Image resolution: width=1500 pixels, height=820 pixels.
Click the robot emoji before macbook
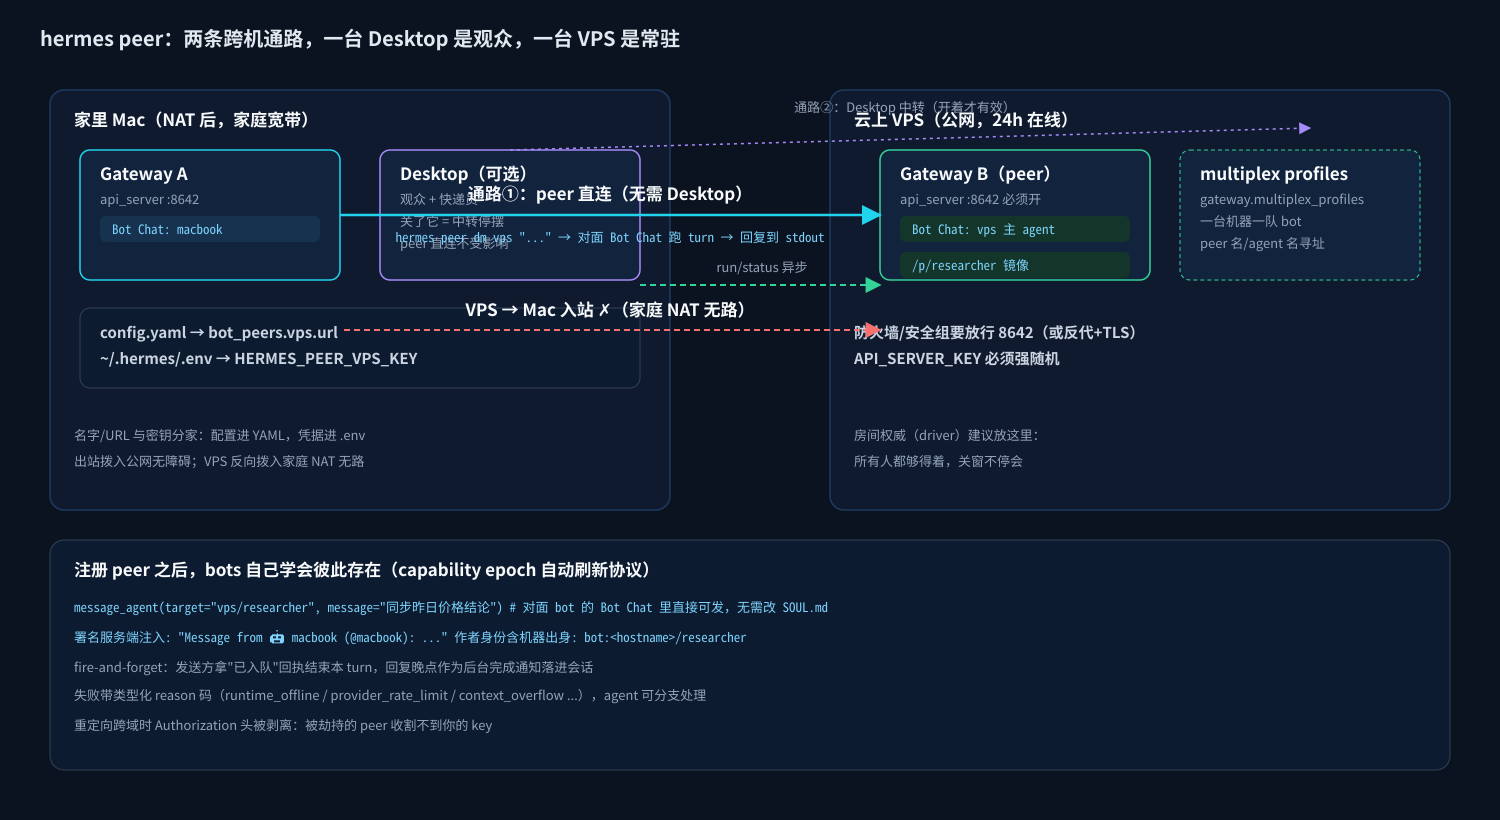(x=277, y=638)
